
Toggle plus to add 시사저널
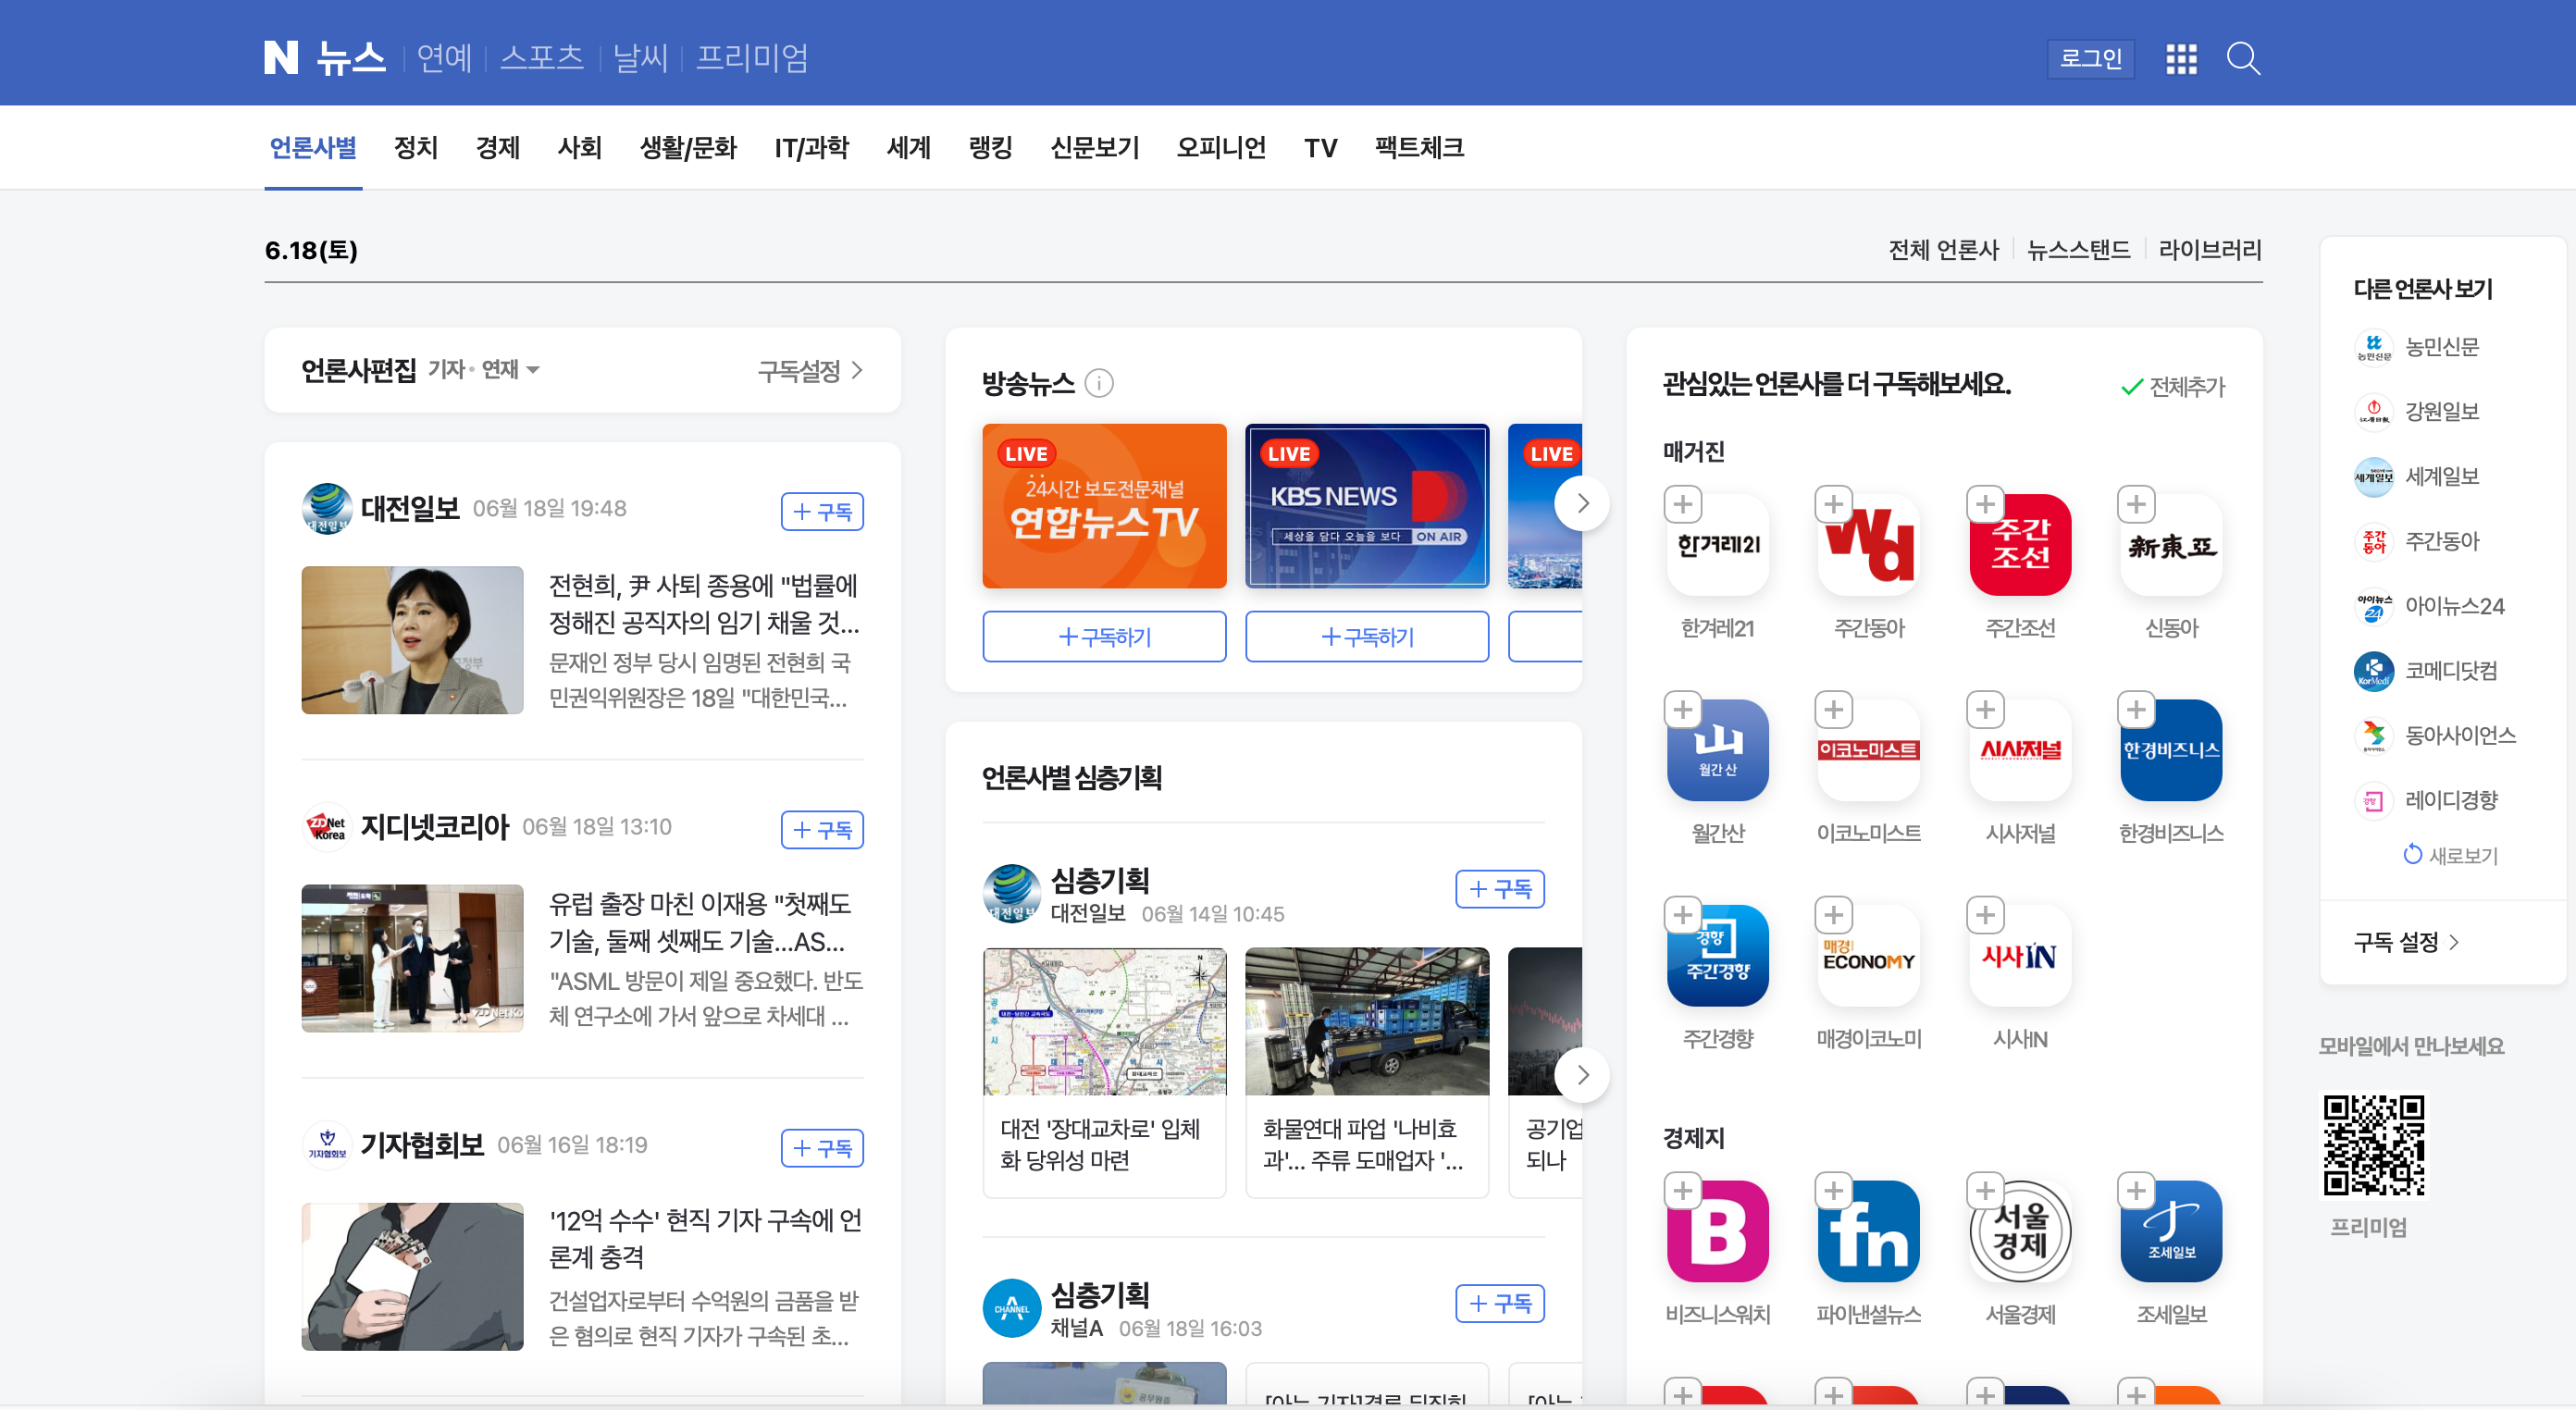[1985, 710]
